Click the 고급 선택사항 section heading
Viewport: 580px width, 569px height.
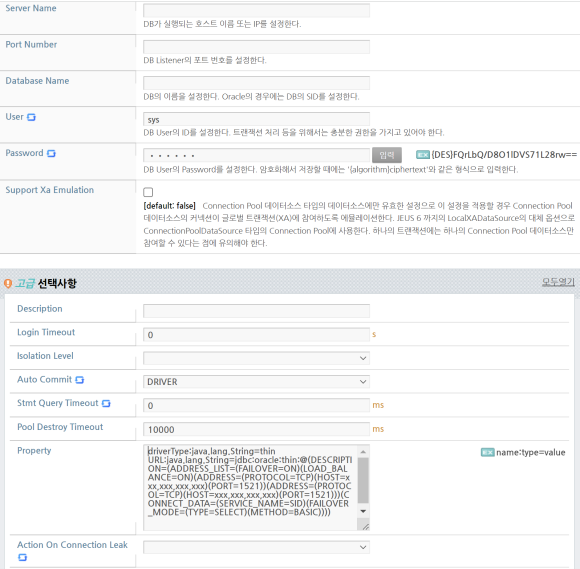click(45, 283)
